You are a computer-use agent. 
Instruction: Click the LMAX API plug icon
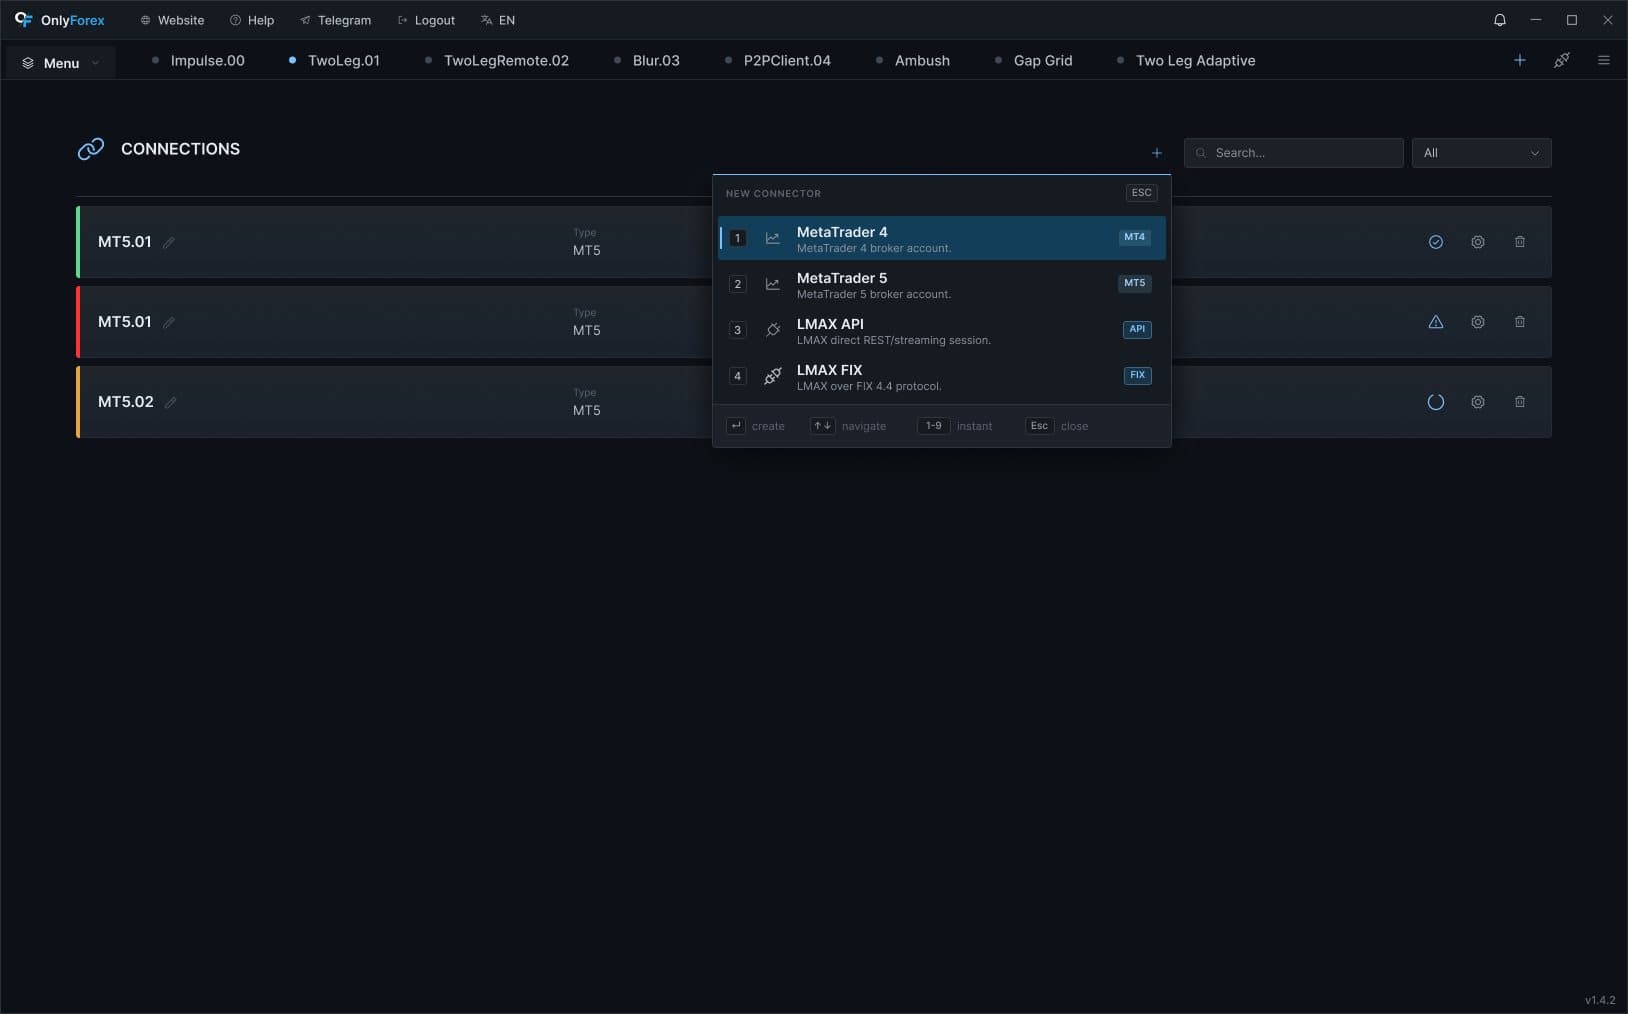773,330
